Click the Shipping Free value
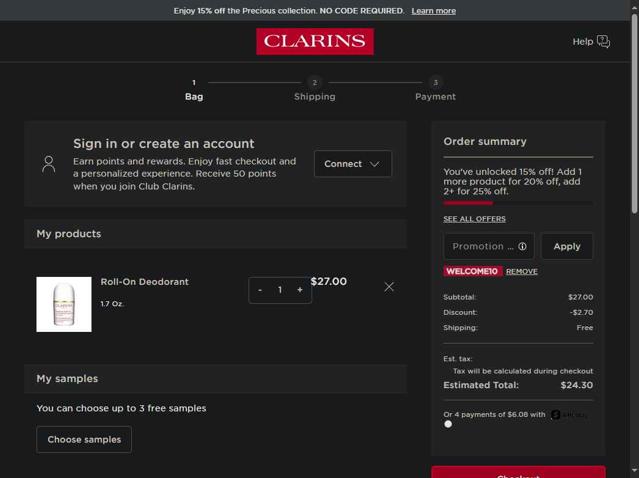The height and width of the screenshot is (478, 639). (x=585, y=328)
